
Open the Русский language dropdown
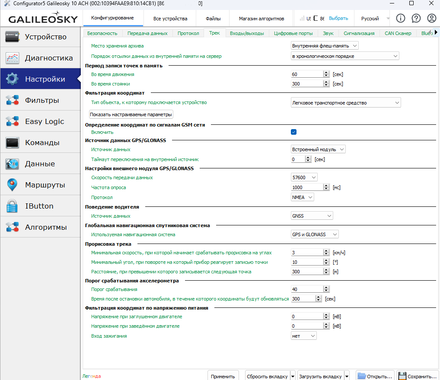374,18
